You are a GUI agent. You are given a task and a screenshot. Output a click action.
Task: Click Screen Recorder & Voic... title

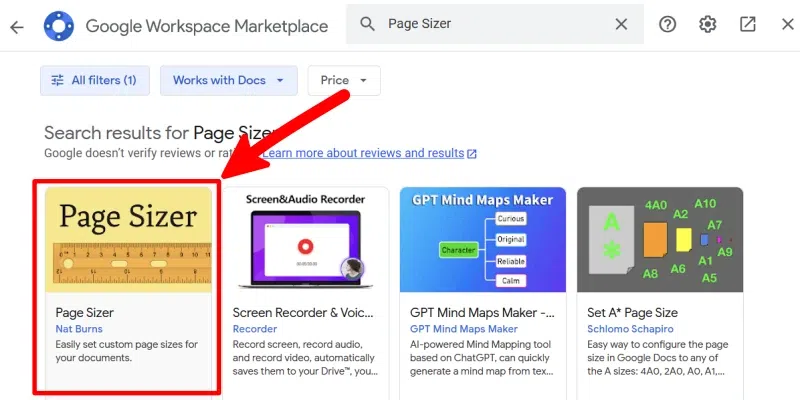point(303,312)
